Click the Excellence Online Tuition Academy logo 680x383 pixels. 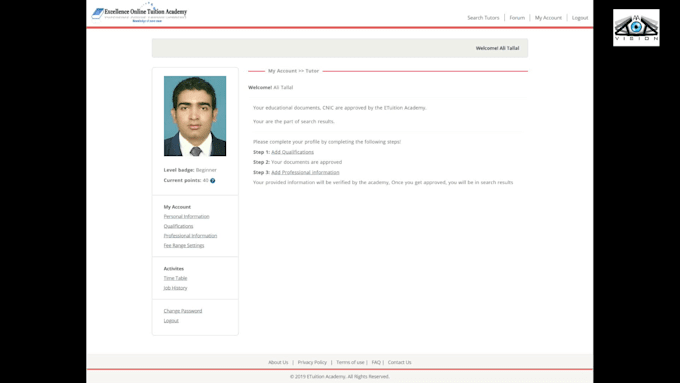(x=139, y=13)
